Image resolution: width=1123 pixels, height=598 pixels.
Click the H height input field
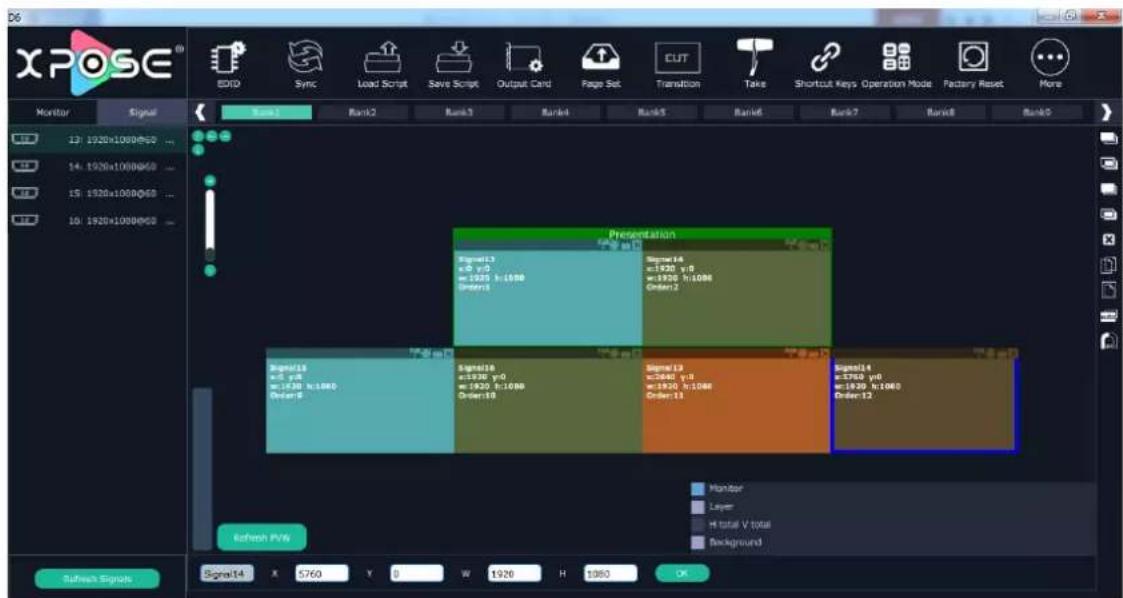610,573
